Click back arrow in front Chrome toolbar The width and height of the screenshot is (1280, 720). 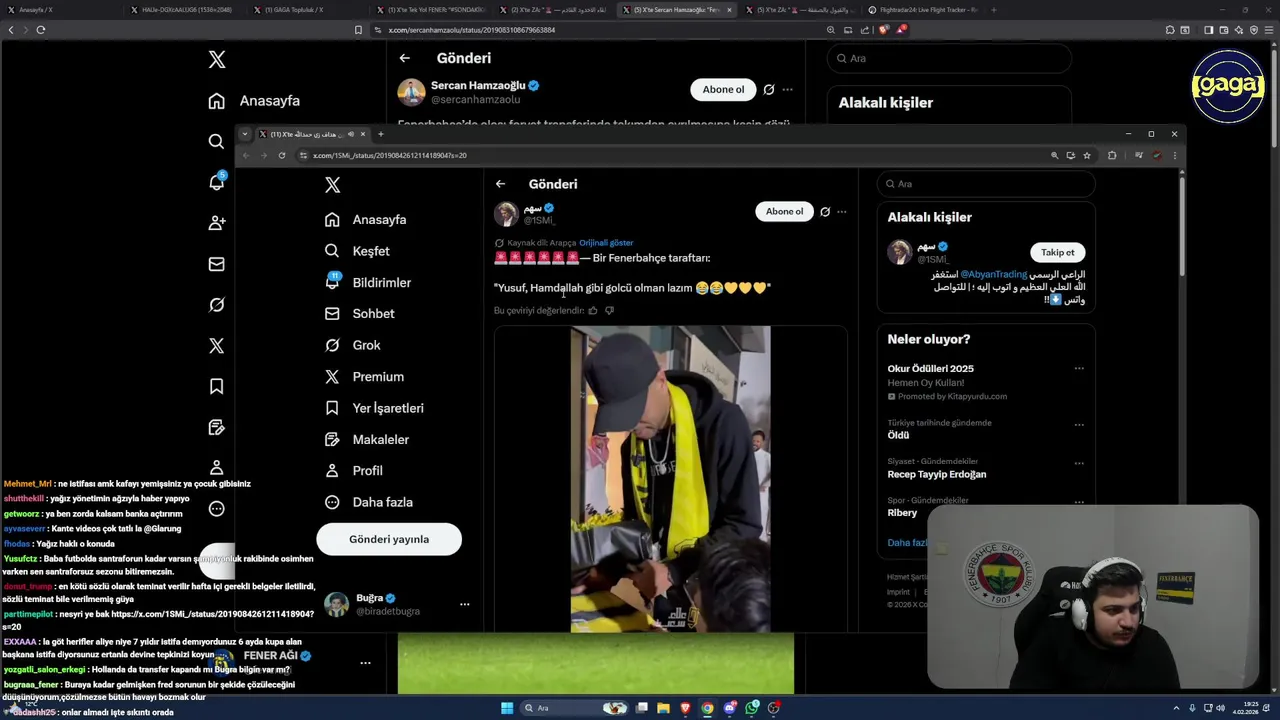246,155
